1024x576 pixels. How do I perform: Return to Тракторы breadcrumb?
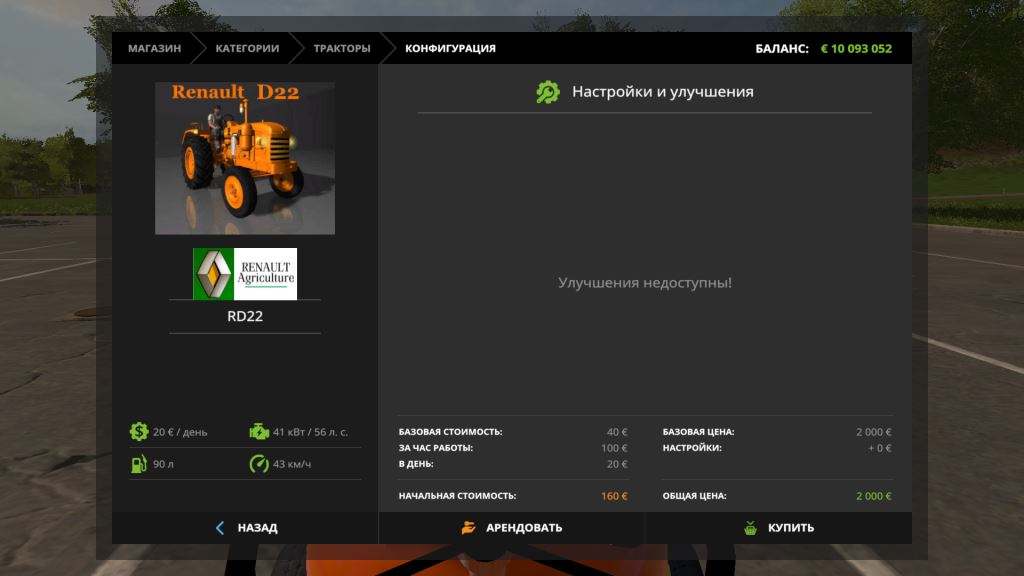pos(342,48)
